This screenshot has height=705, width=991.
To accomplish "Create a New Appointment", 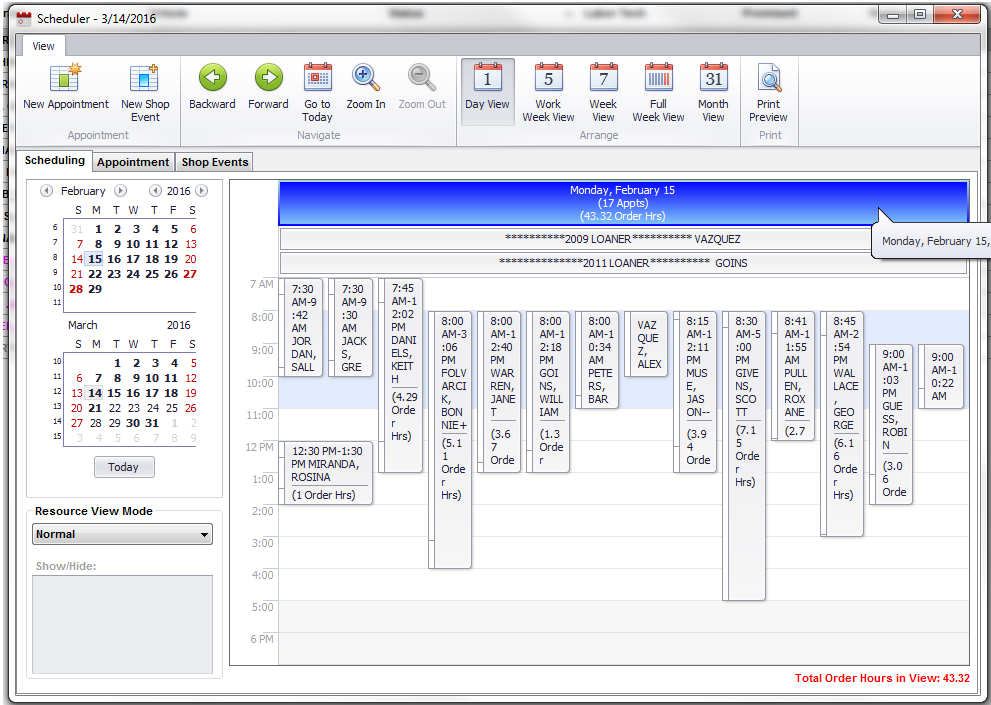I will (x=65, y=89).
